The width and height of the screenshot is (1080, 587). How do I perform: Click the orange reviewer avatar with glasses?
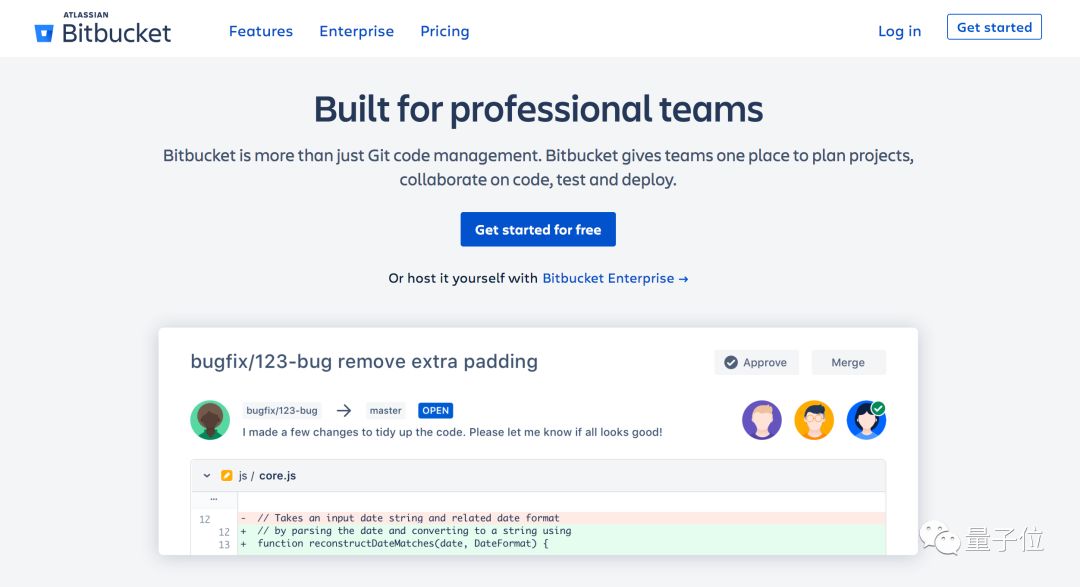[814, 420]
